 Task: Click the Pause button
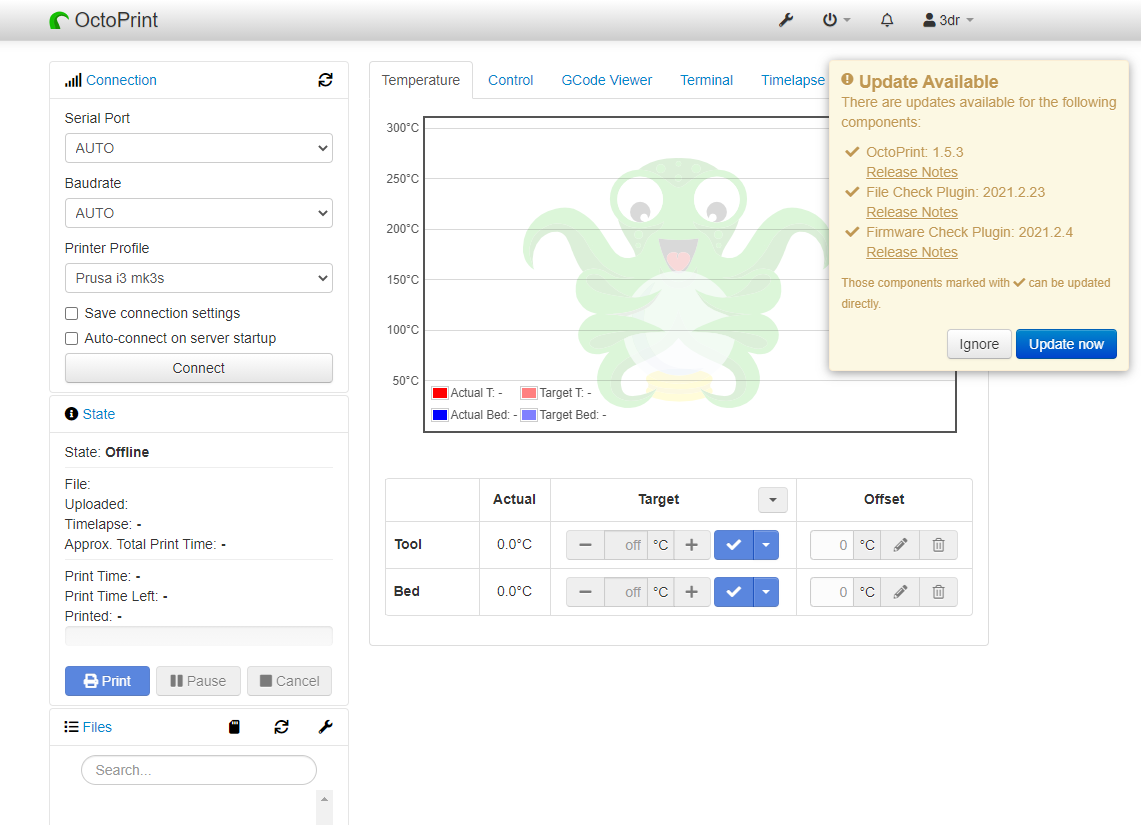tap(198, 681)
